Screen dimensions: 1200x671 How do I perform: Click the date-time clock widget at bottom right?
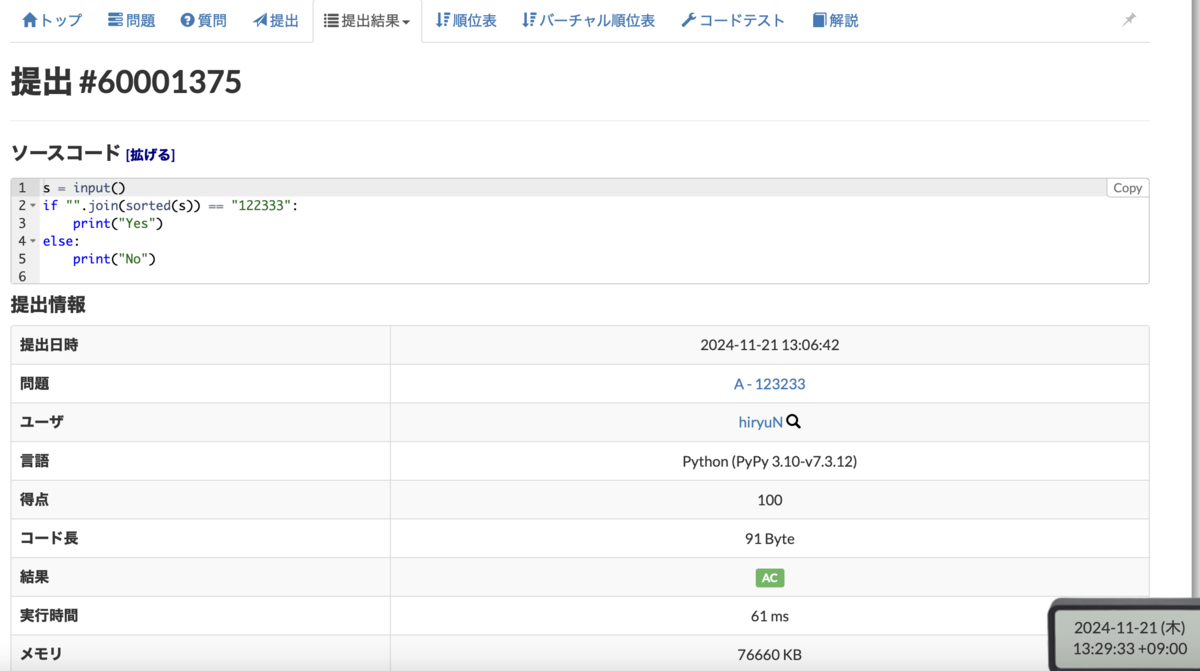1126,637
